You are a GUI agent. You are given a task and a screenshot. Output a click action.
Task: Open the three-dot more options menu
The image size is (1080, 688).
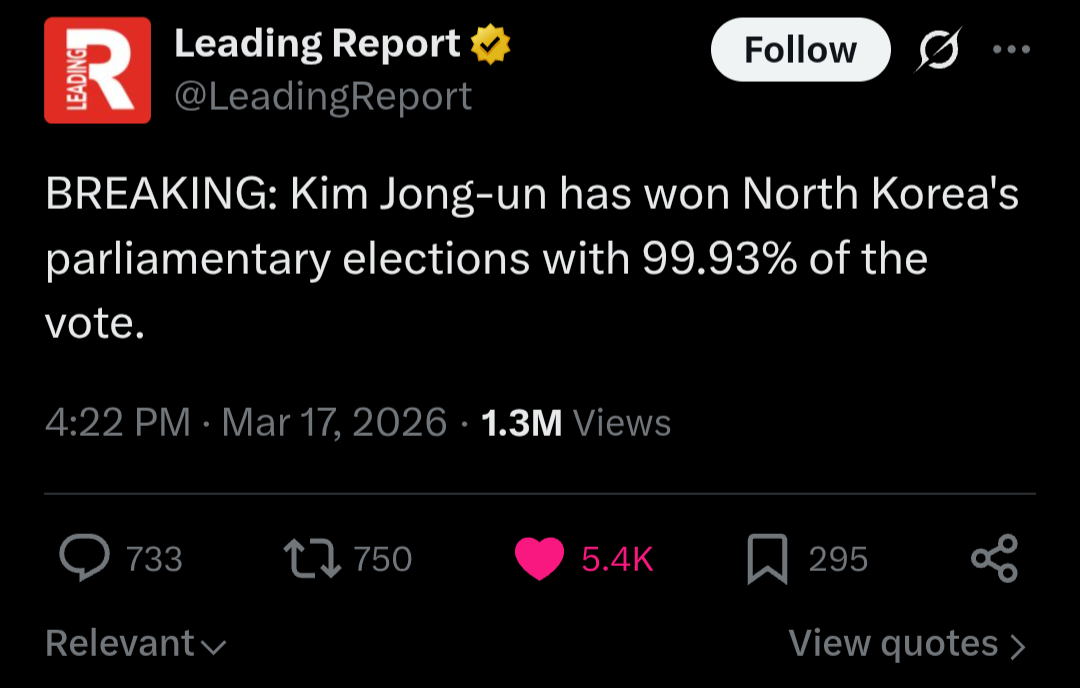[x=1012, y=49]
